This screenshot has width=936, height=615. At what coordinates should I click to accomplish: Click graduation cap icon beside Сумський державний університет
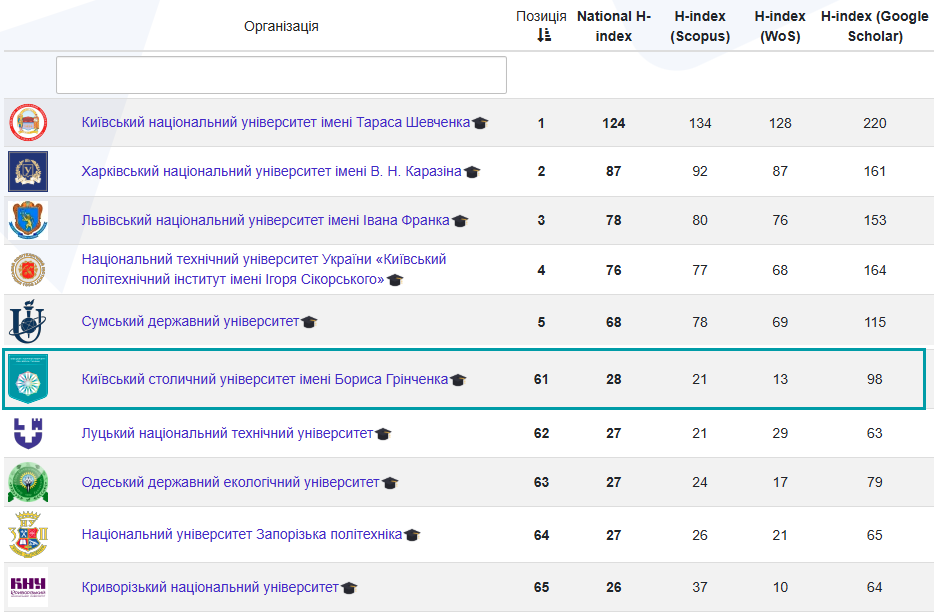pos(309,322)
